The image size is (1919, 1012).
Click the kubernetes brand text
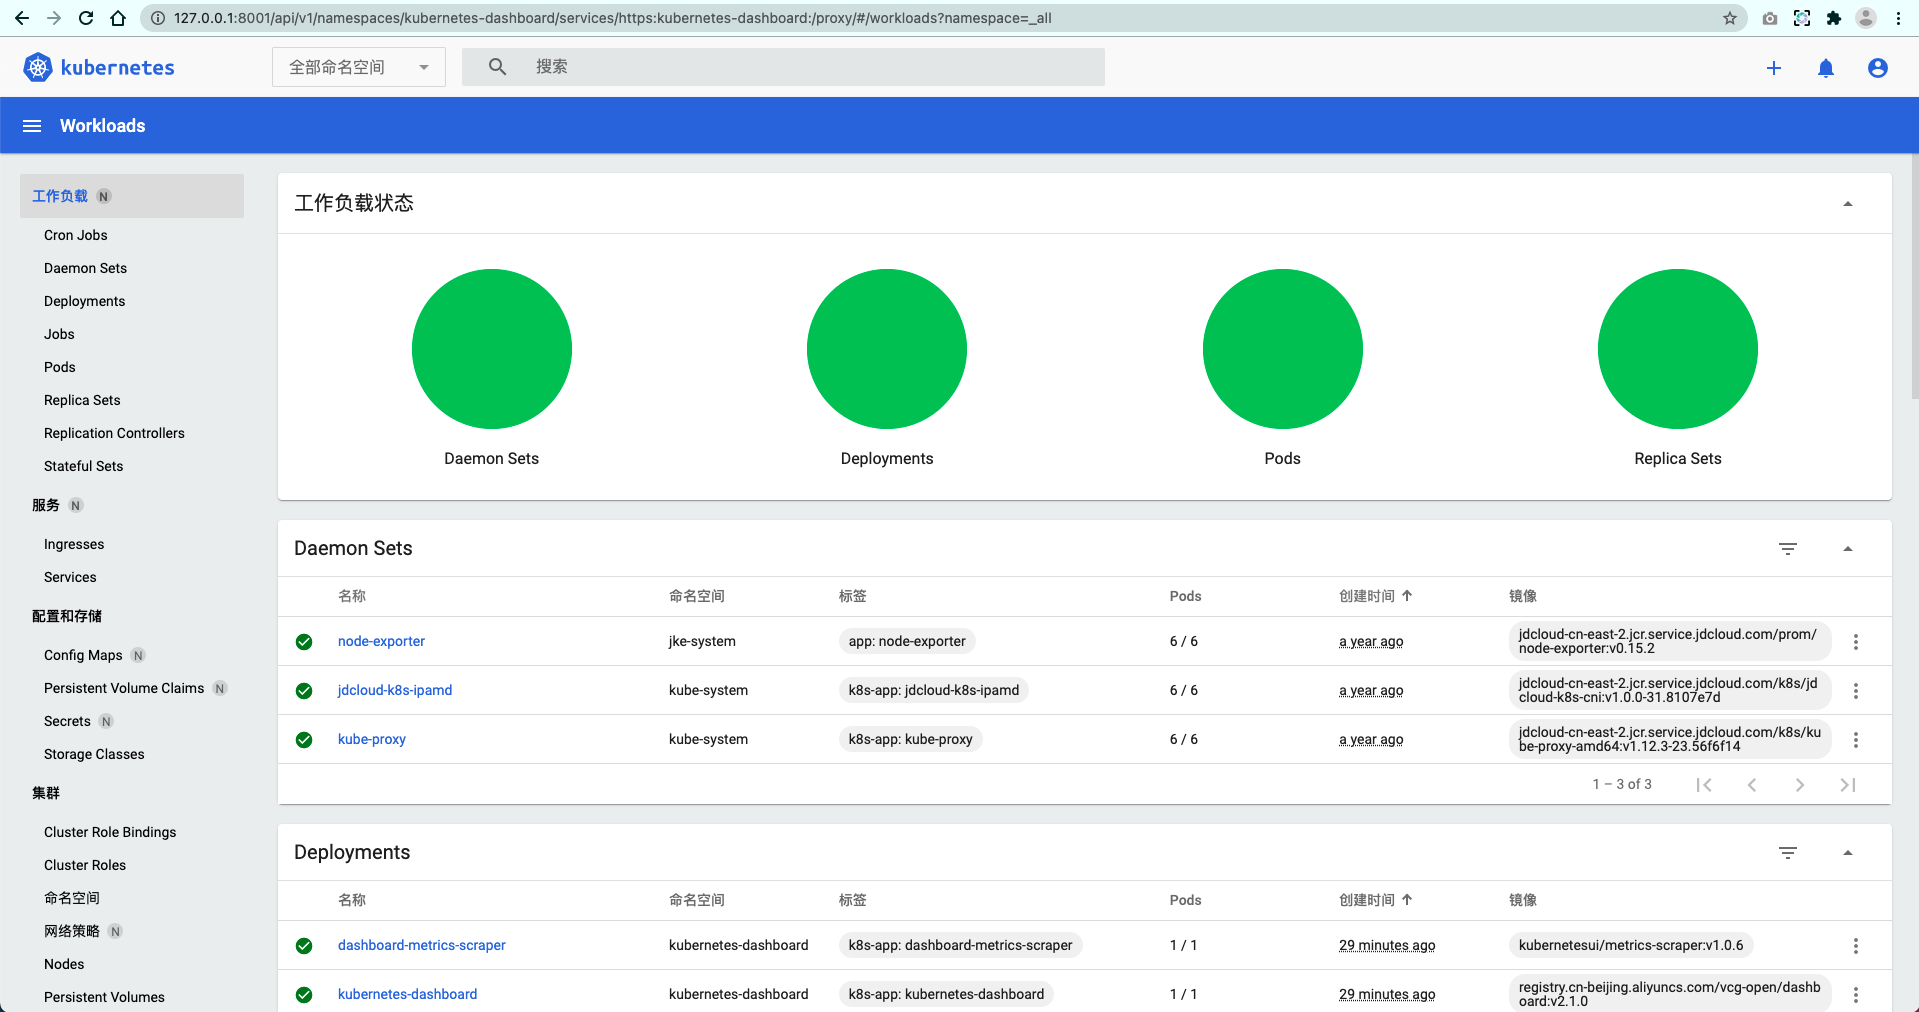point(118,67)
